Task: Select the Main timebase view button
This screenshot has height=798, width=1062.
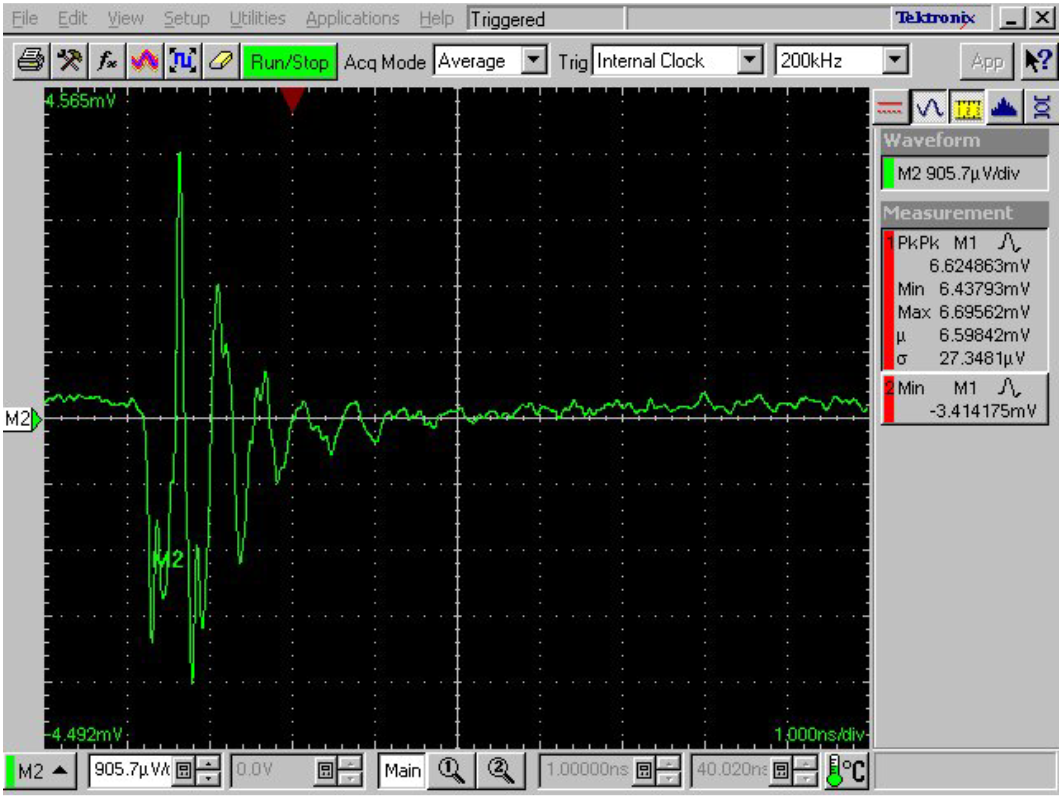Action: [x=402, y=770]
